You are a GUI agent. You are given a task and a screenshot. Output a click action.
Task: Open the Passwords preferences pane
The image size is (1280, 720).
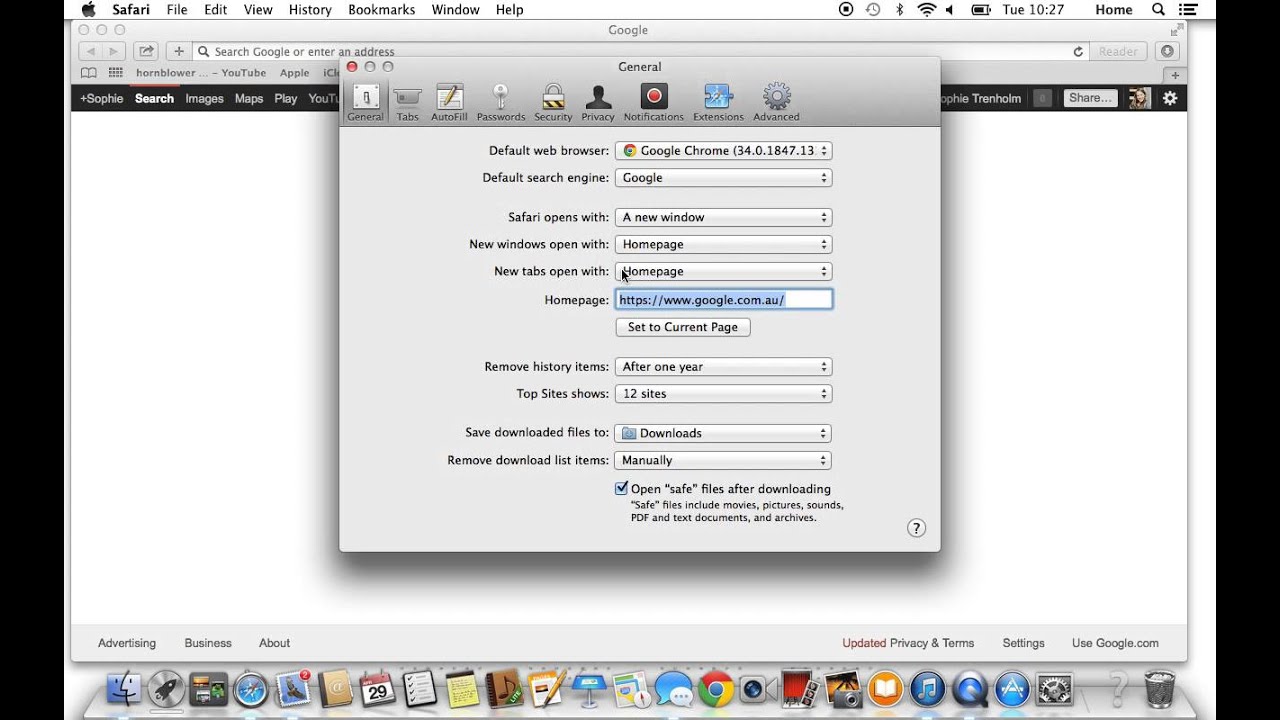501,103
